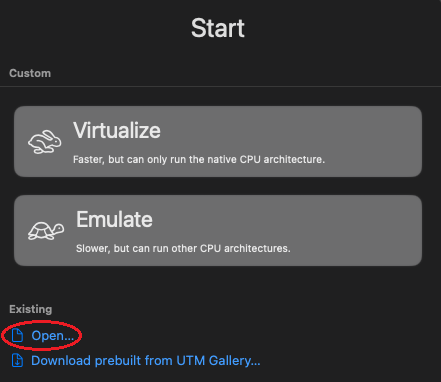Open an existing virtual machine via Open...

(x=53, y=335)
